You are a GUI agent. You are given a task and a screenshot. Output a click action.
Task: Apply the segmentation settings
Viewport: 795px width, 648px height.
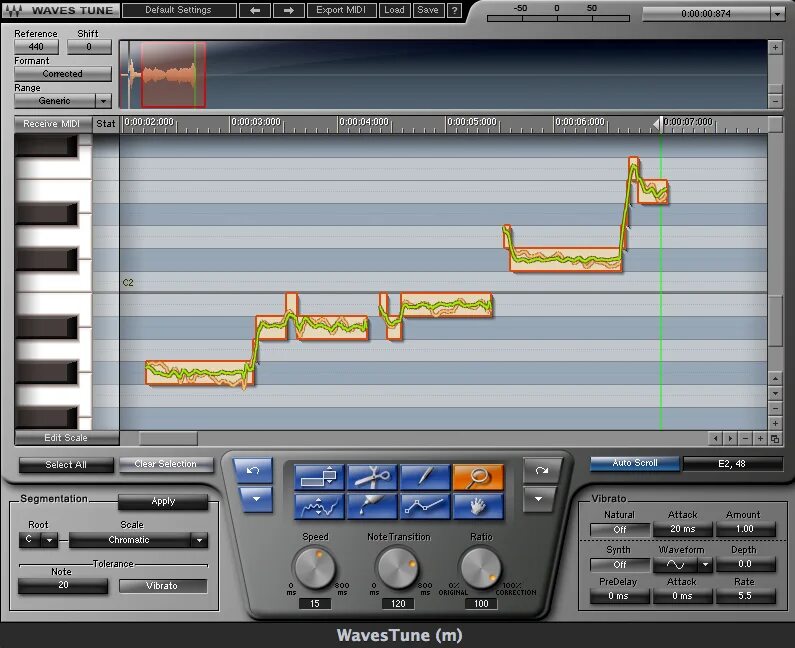click(x=163, y=501)
